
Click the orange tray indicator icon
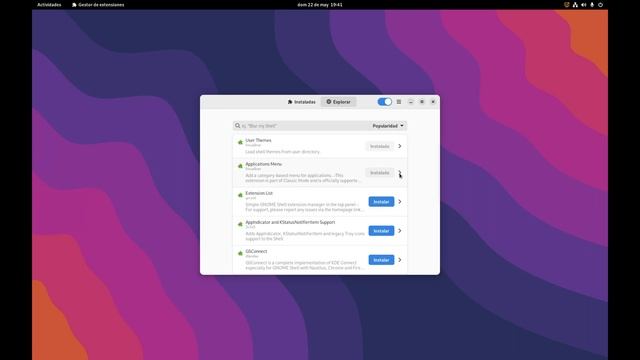pos(567,5)
